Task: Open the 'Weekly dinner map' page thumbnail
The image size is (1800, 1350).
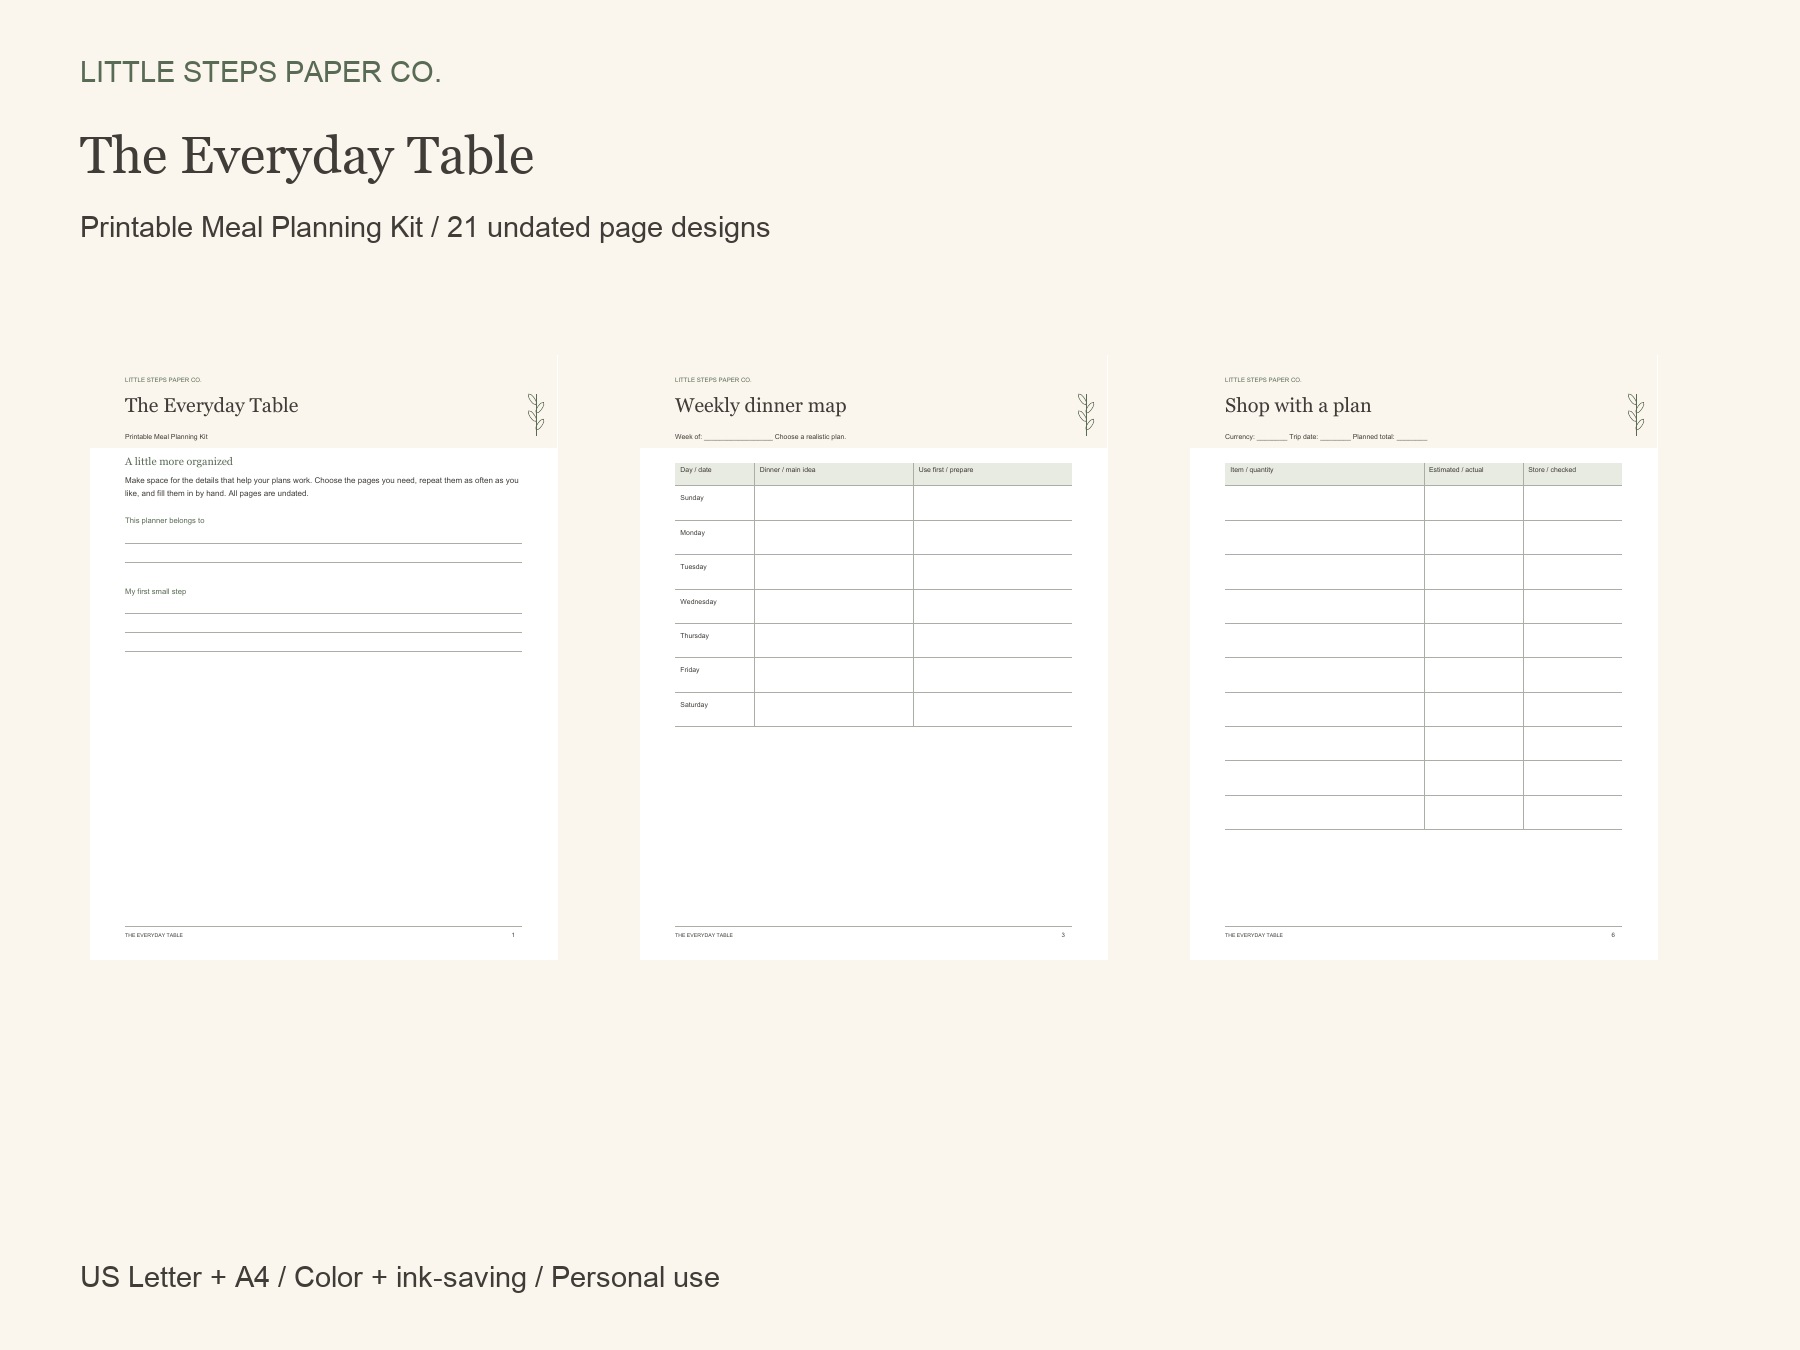Action: [x=874, y=657]
